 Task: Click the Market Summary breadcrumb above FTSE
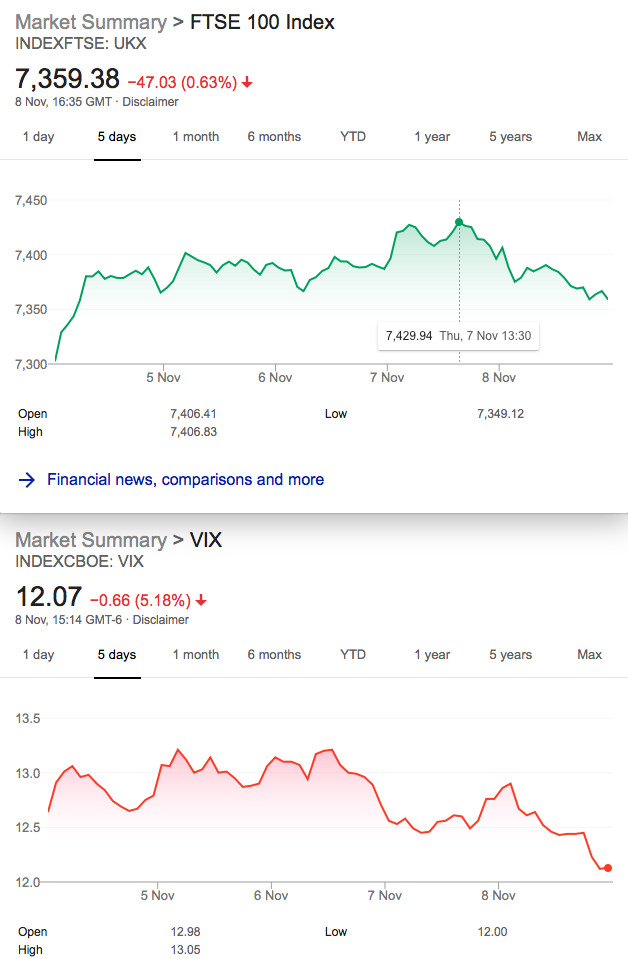[91, 23]
